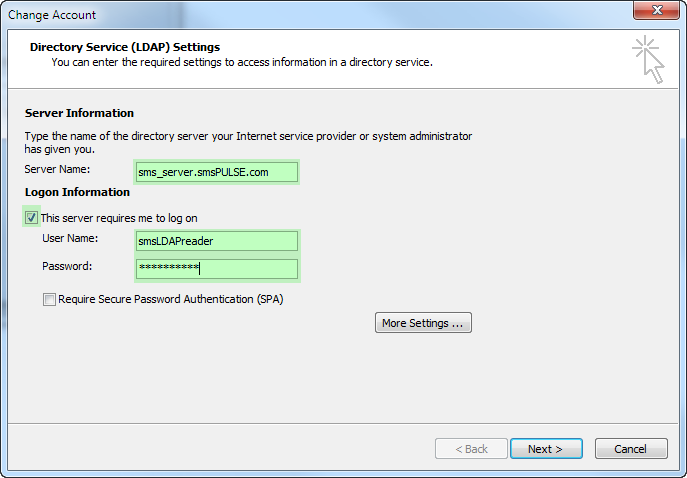
Task: Open More Settings
Action: (x=423, y=323)
